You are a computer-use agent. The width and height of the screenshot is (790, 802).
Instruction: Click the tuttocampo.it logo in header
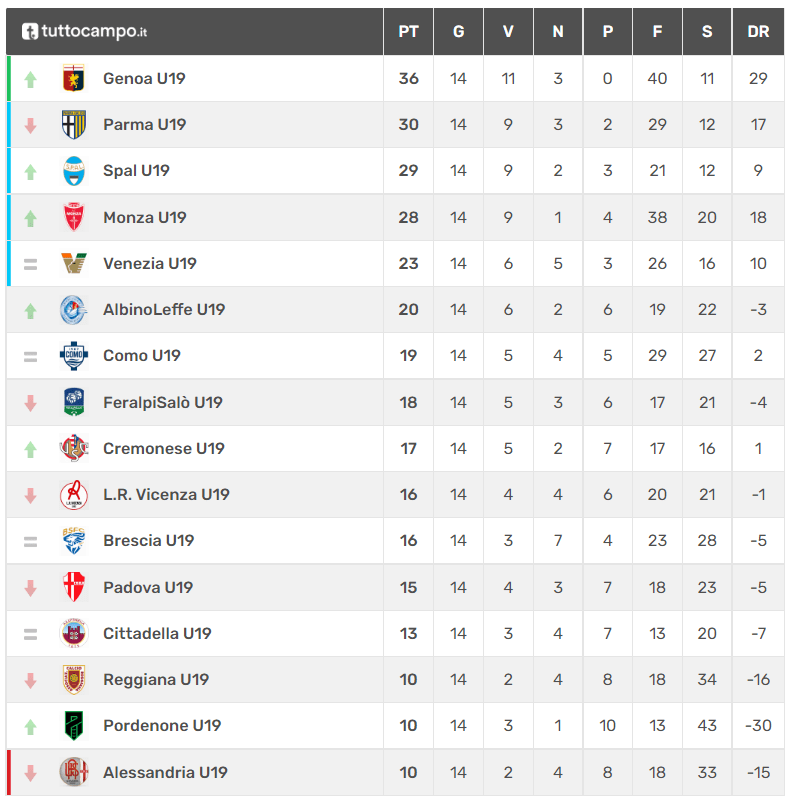click(x=84, y=32)
